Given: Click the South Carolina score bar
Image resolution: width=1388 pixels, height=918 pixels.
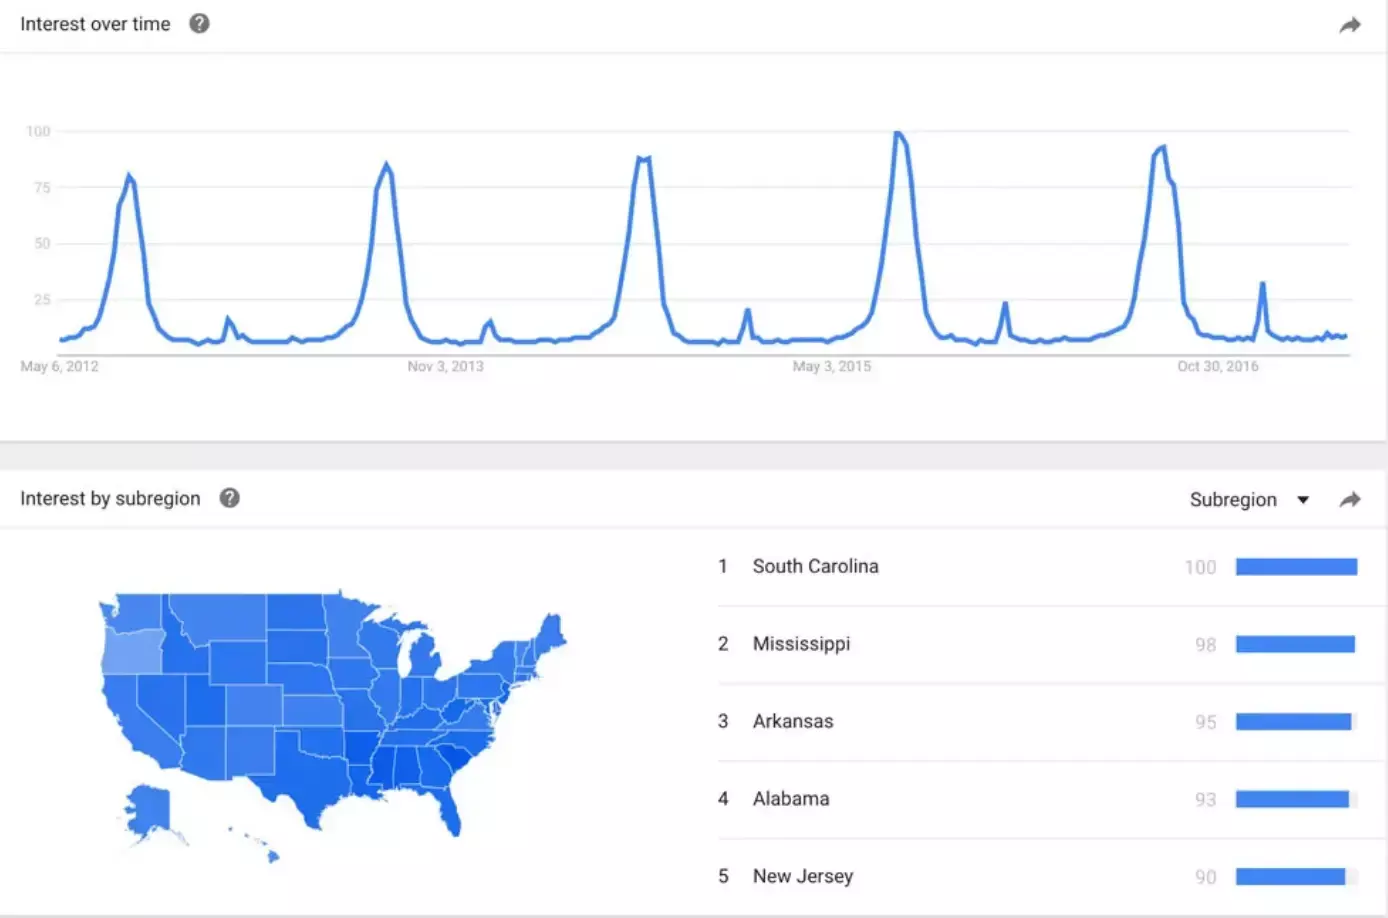Looking at the screenshot, I should [1296, 567].
